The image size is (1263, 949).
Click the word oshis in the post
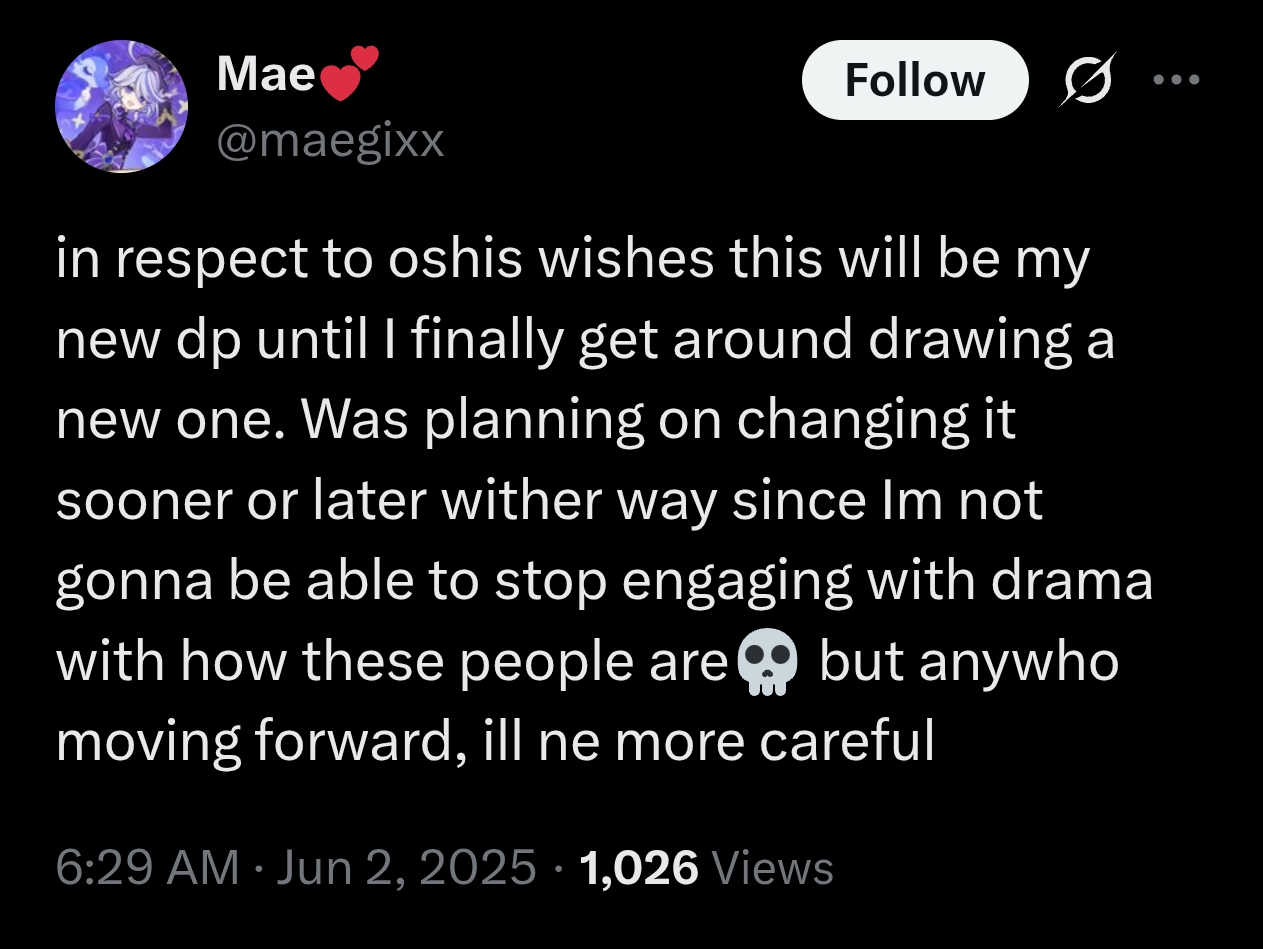[x=457, y=260]
